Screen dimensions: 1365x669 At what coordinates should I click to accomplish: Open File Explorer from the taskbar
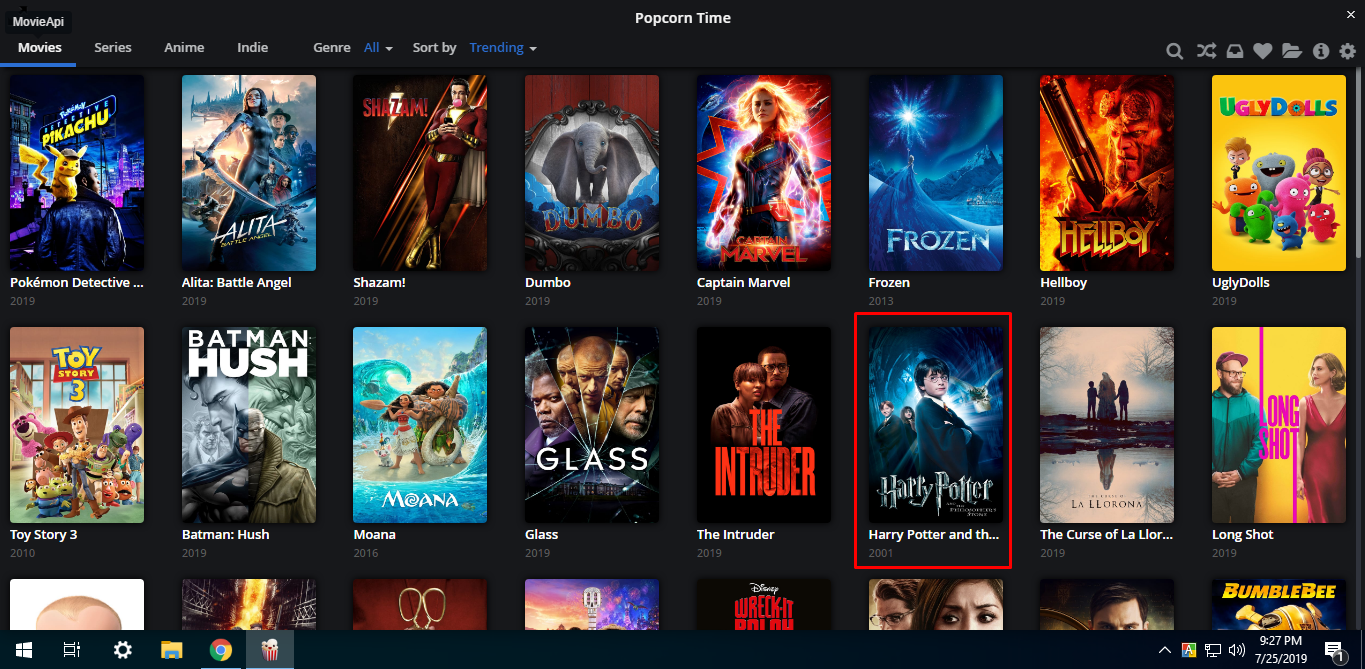coord(172,650)
